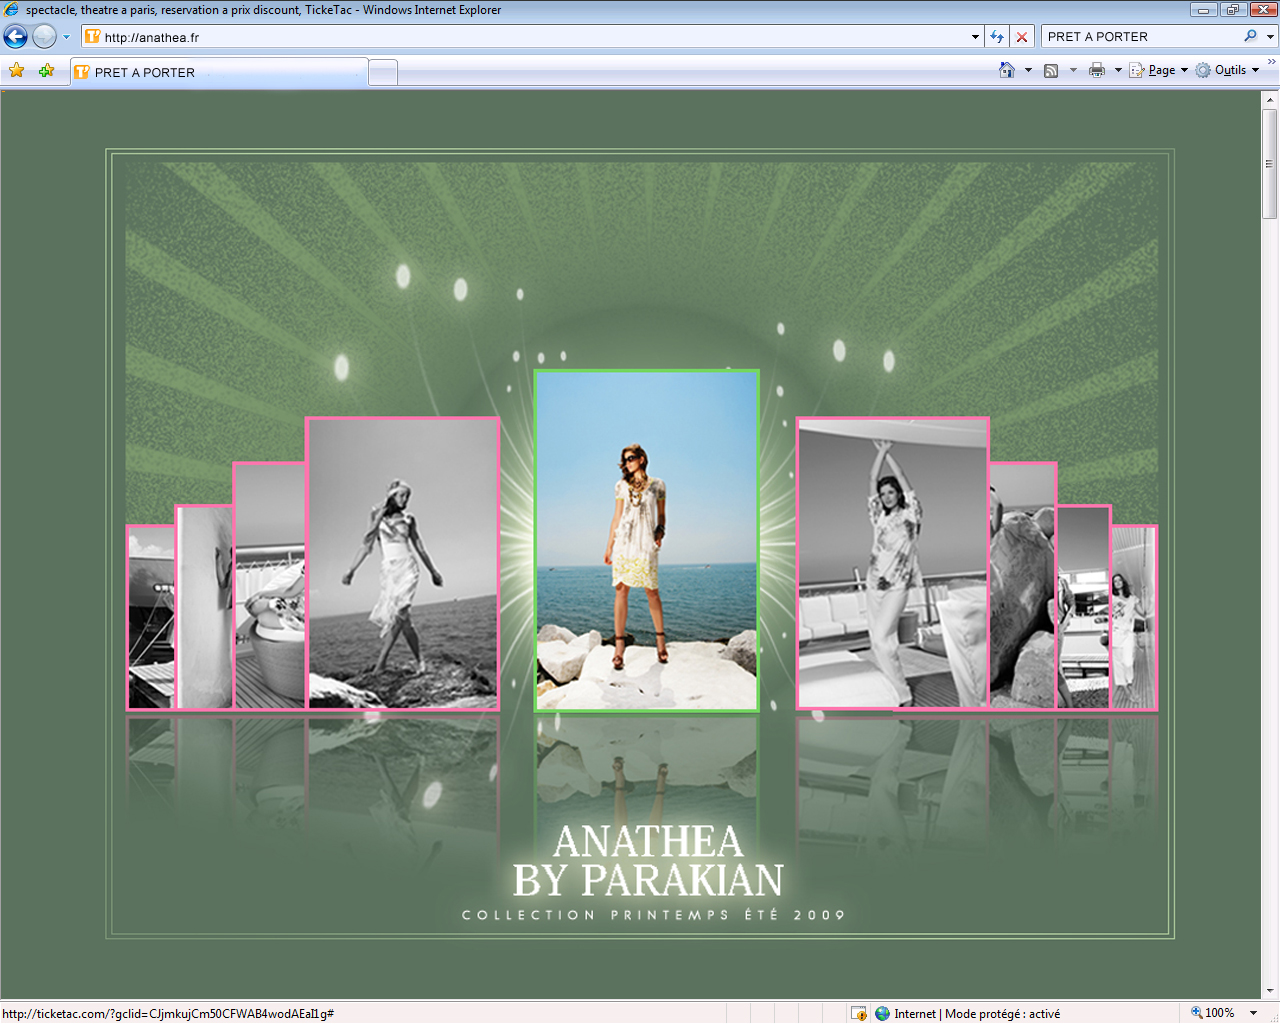Select the center color photo of the model
Viewport: 1280px width, 1024px height.
(646, 541)
